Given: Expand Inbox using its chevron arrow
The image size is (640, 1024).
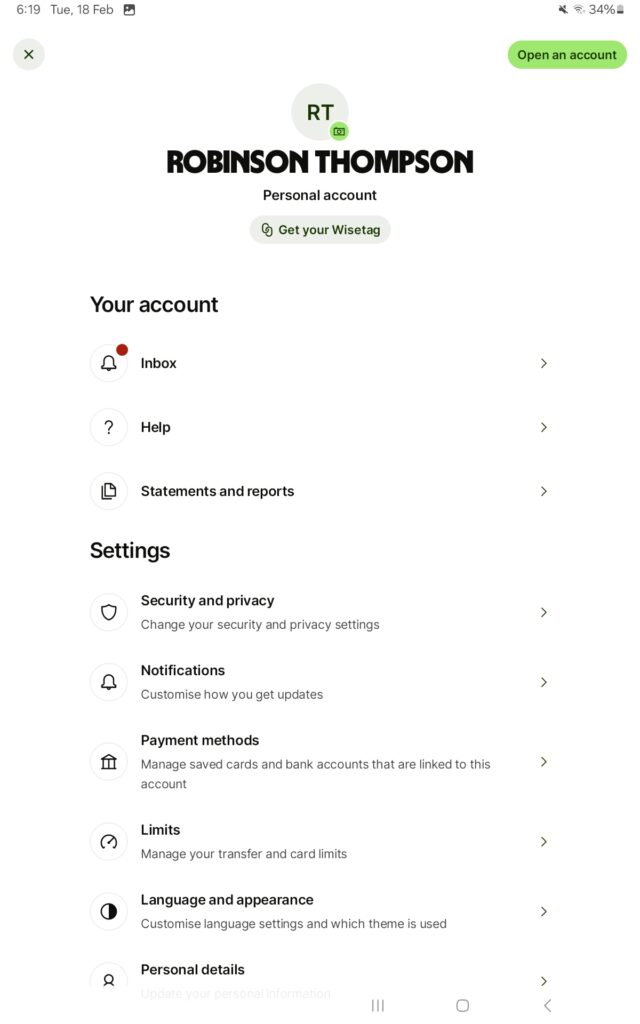Looking at the screenshot, I should [544, 363].
